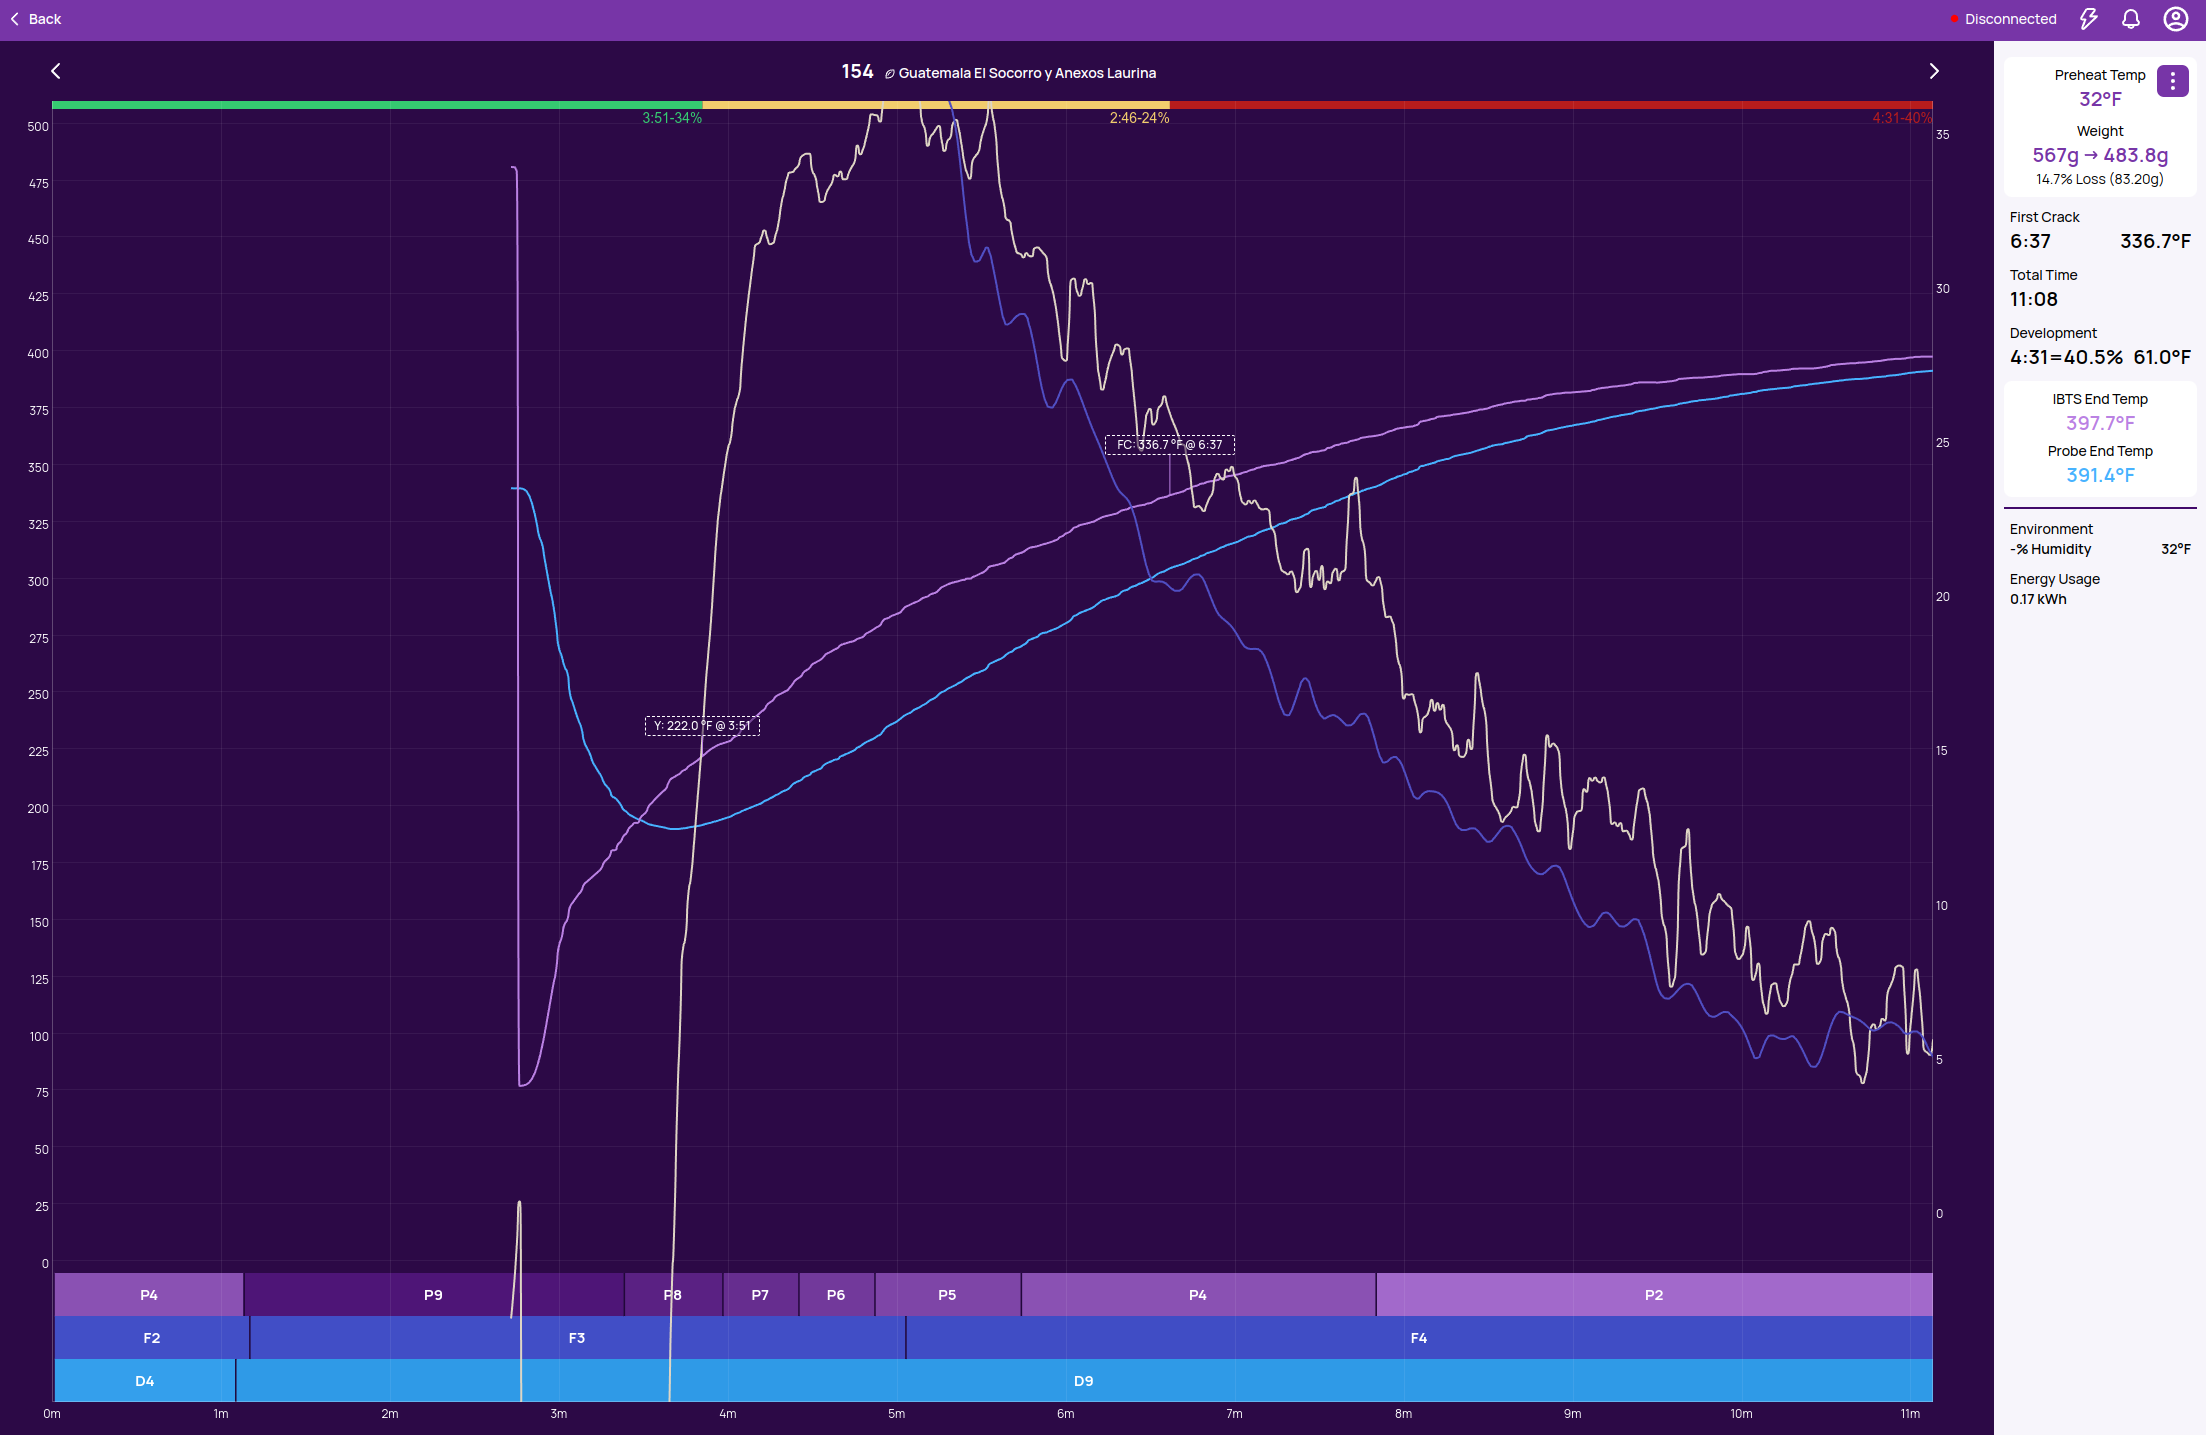The width and height of the screenshot is (2206, 1435).
Task: Click the -% Humidity environment reading
Action: [2050, 549]
